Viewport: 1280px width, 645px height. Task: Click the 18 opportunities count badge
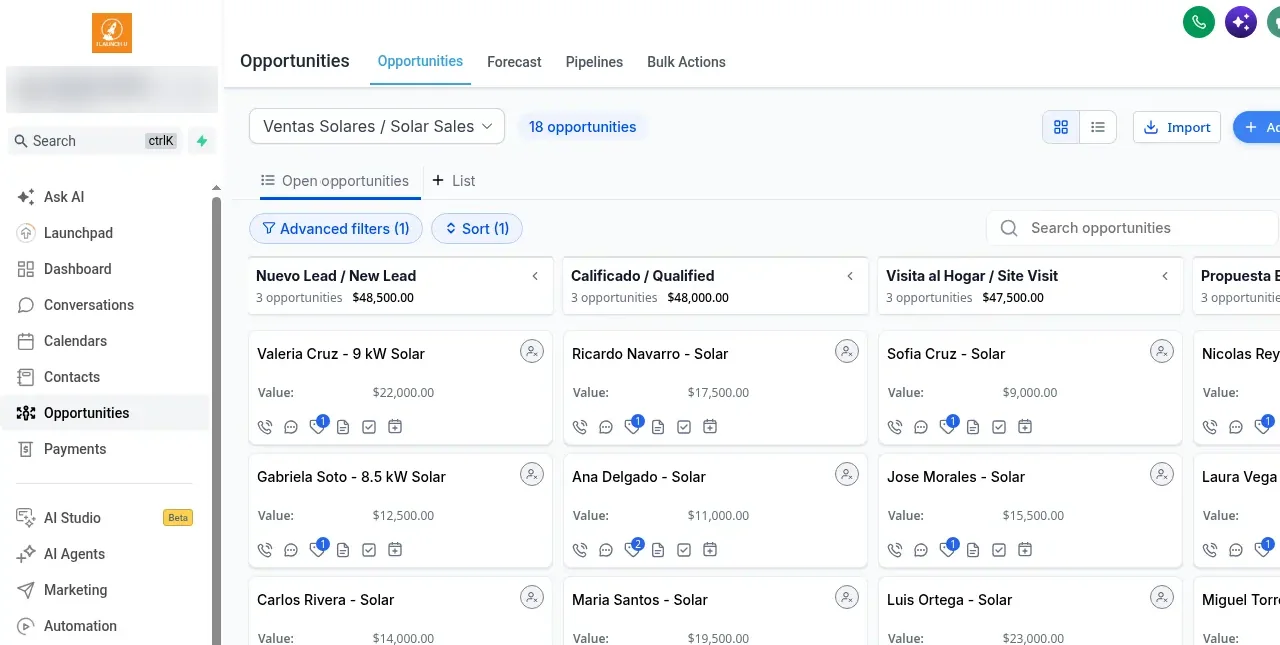[x=582, y=127]
